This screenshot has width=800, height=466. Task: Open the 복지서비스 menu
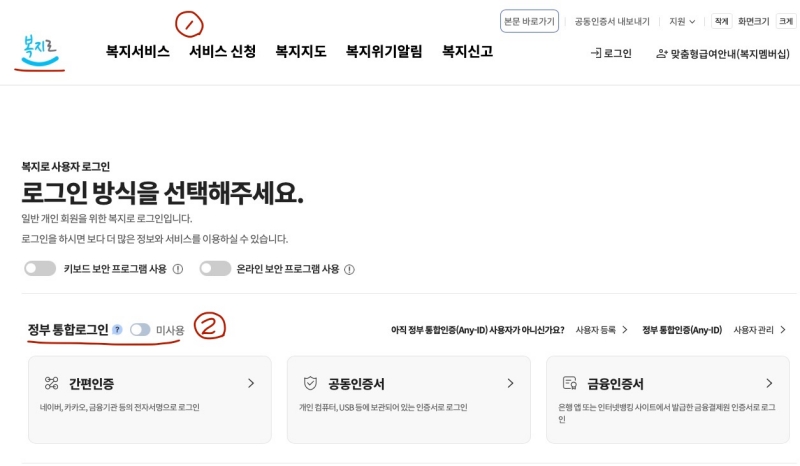138,52
